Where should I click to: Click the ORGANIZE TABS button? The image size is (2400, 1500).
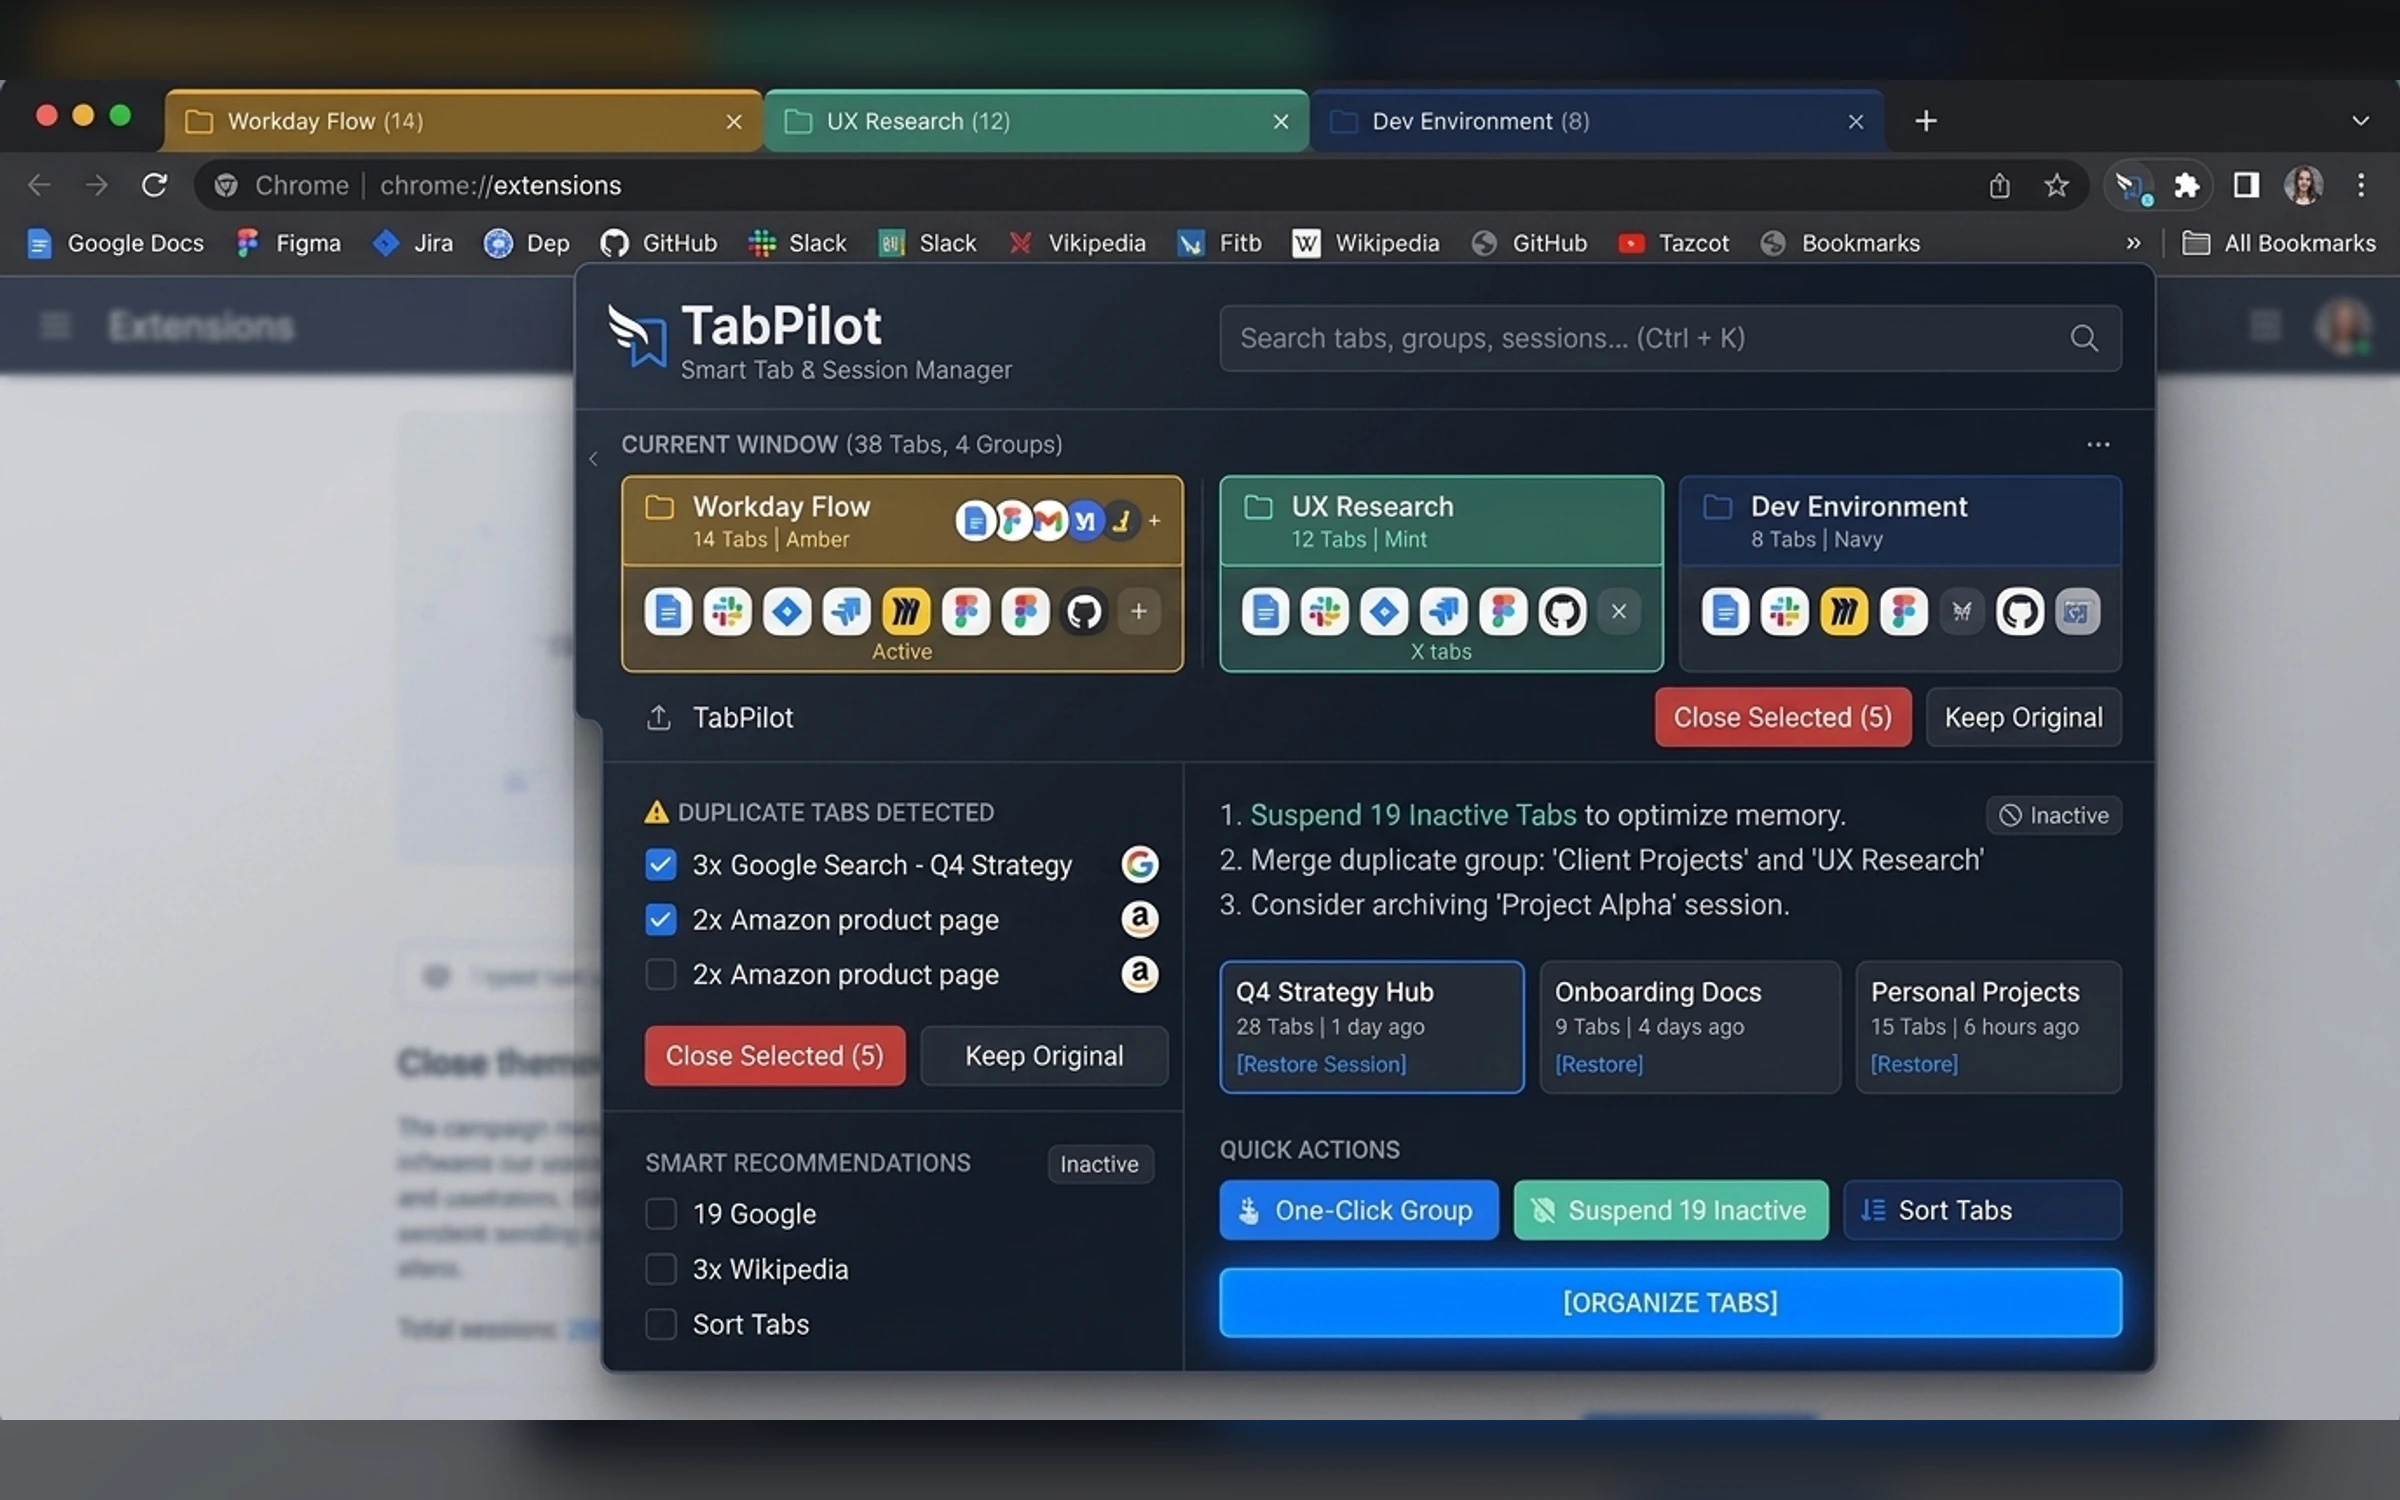[1670, 1302]
